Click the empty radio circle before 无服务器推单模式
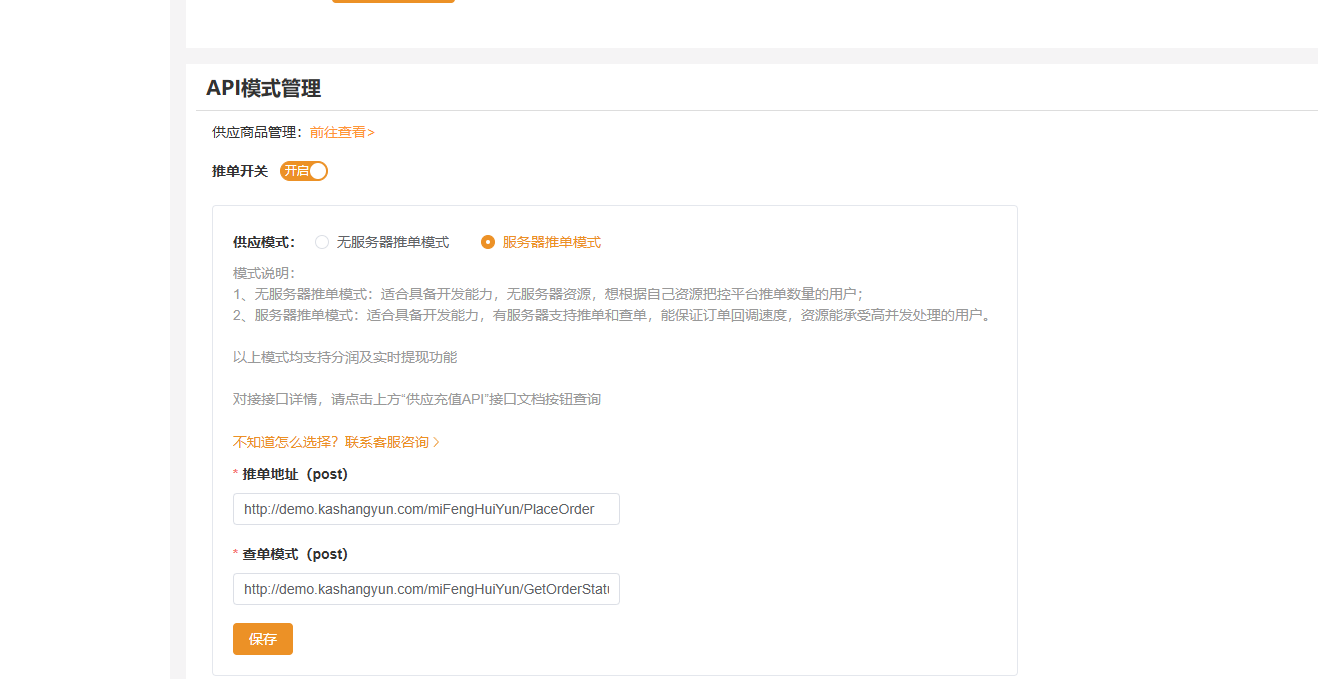The width and height of the screenshot is (1318, 679). click(x=321, y=241)
